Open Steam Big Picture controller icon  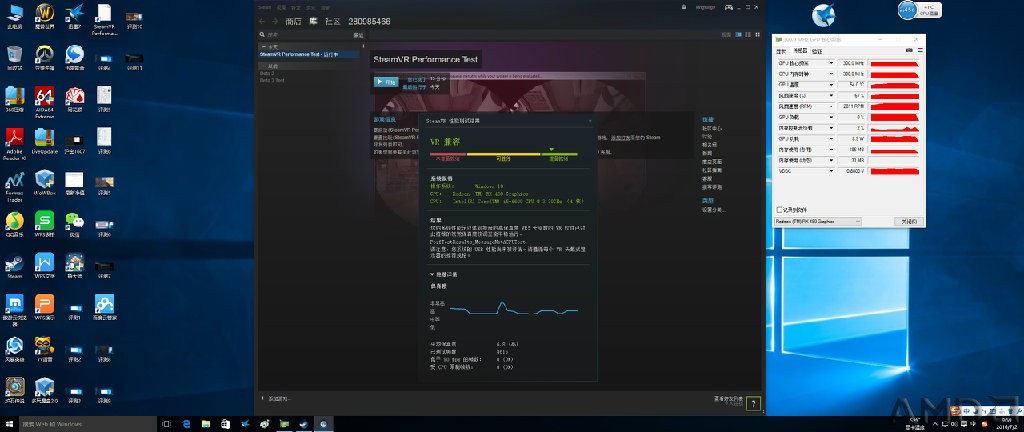click(x=728, y=7)
